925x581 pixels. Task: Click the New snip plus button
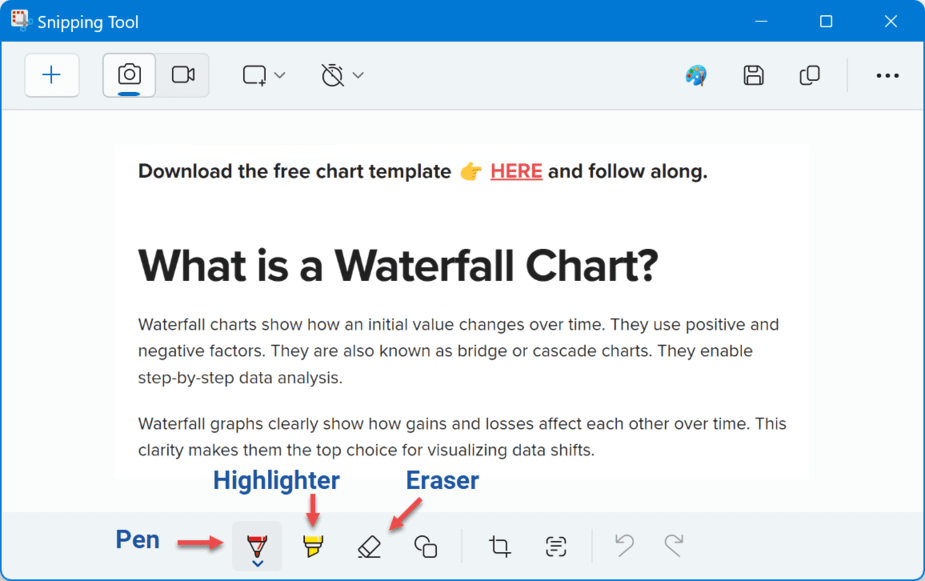point(52,76)
